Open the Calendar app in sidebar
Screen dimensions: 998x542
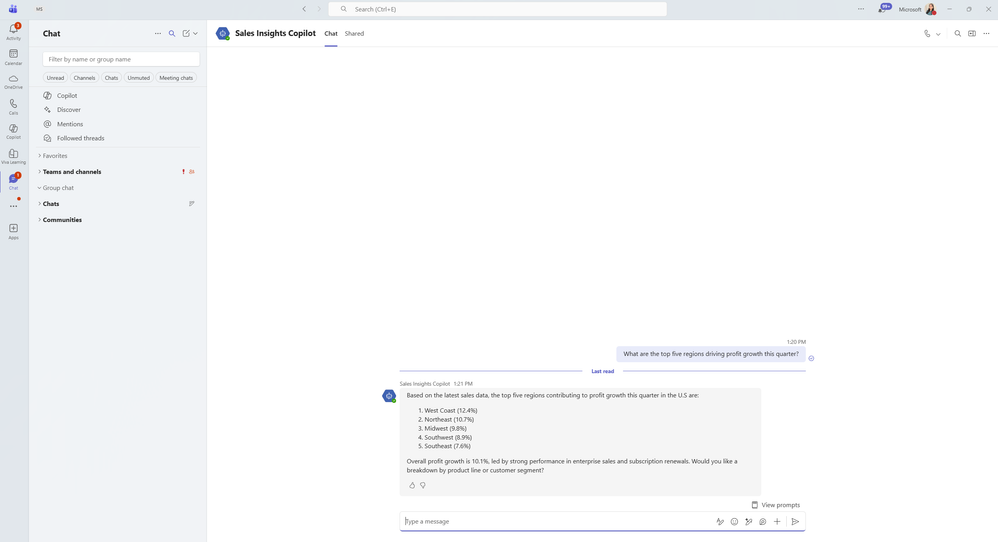(x=13, y=57)
